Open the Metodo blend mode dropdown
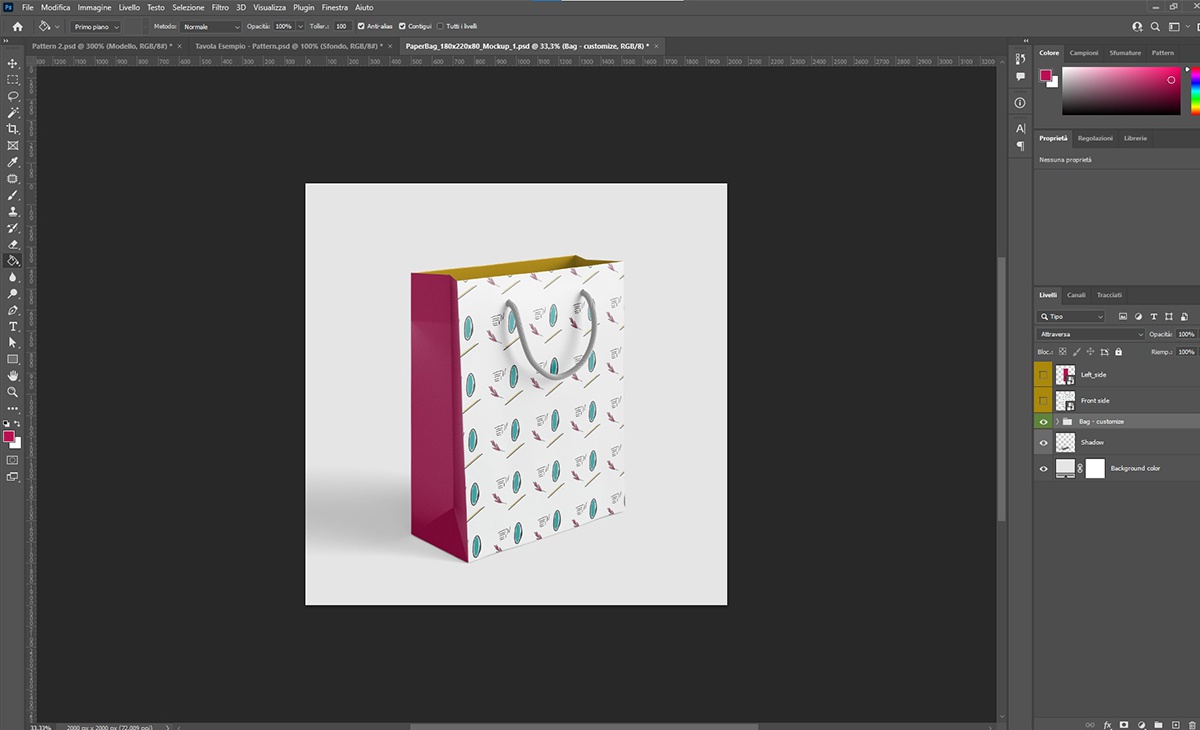Screen dimensions: 1200x730 point(210,26)
